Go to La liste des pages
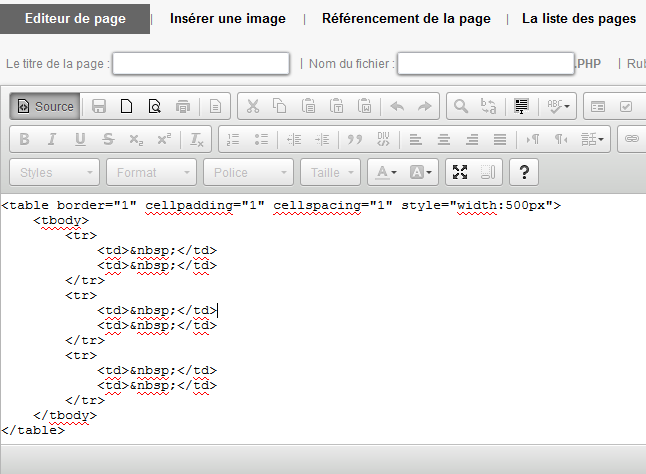 pyautogui.click(x=578, y=18)
